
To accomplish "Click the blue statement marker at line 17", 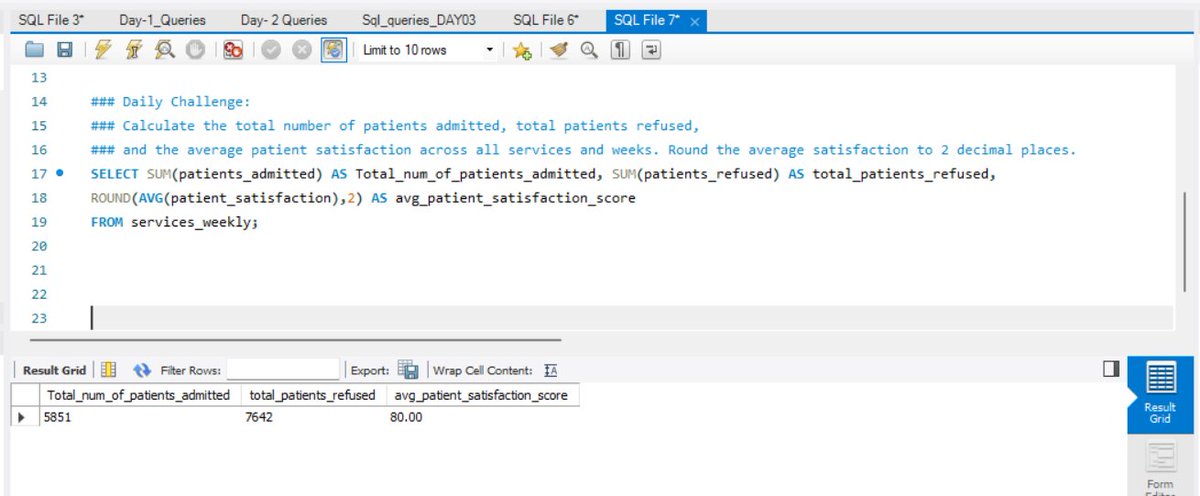I will coord(60,174).
